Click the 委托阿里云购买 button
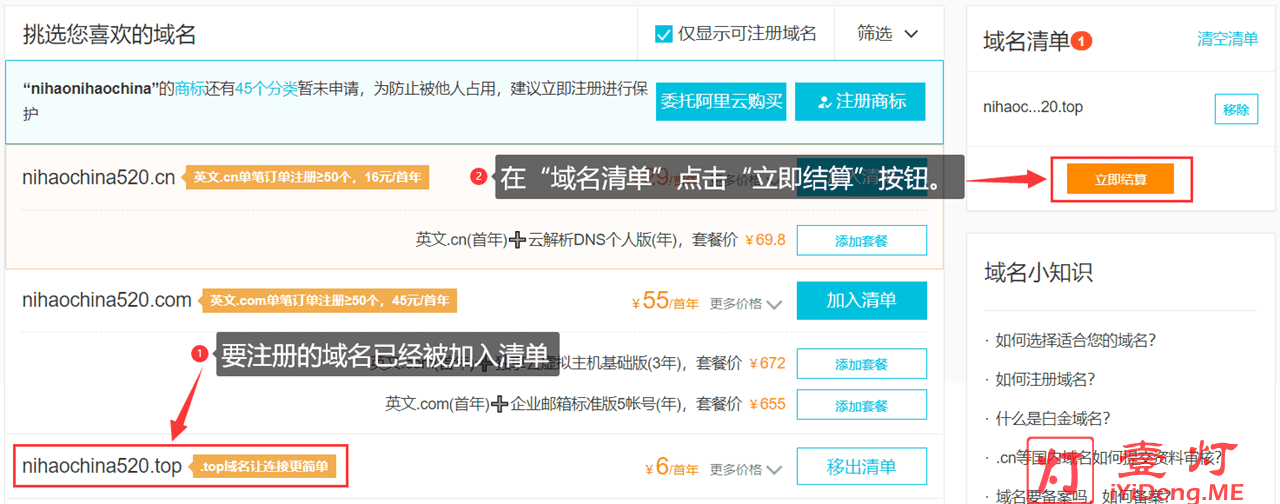 pyautogui.click(x=721, y=101)
